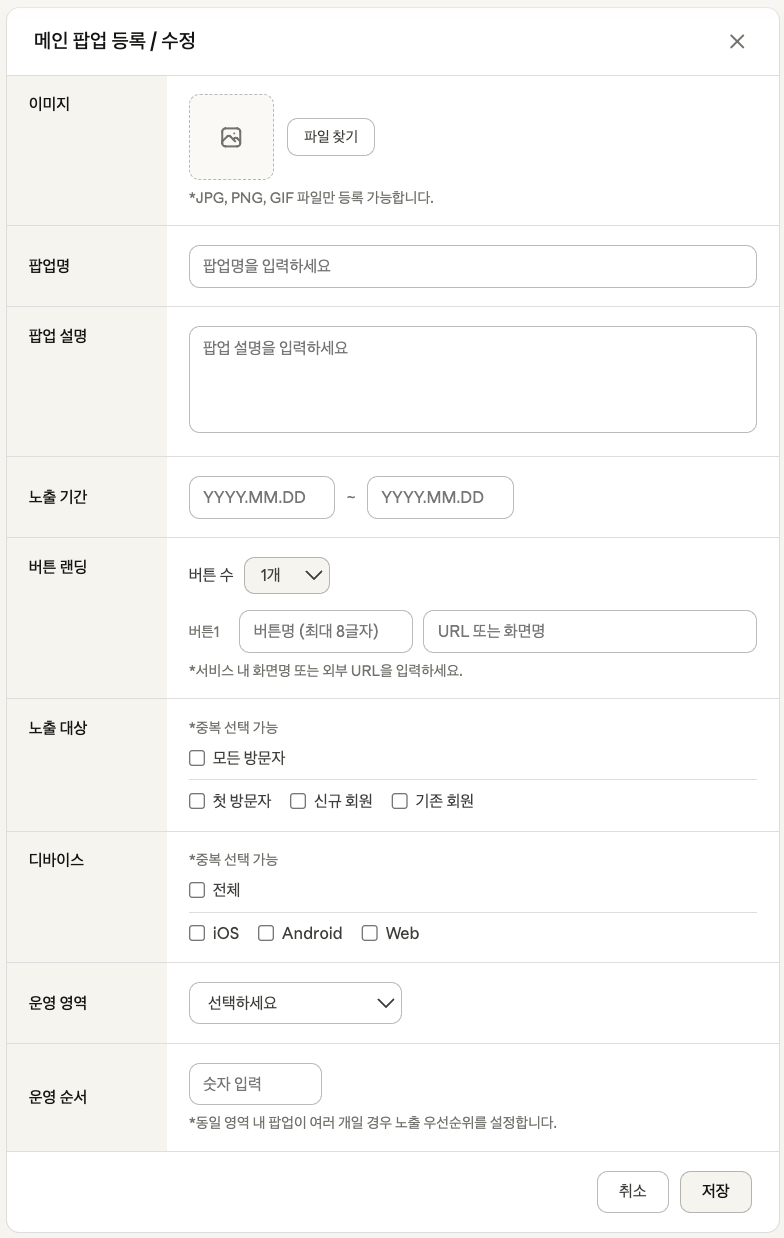Enable the 신규 회원 checkbox
784x1238 pixels.
298,801
